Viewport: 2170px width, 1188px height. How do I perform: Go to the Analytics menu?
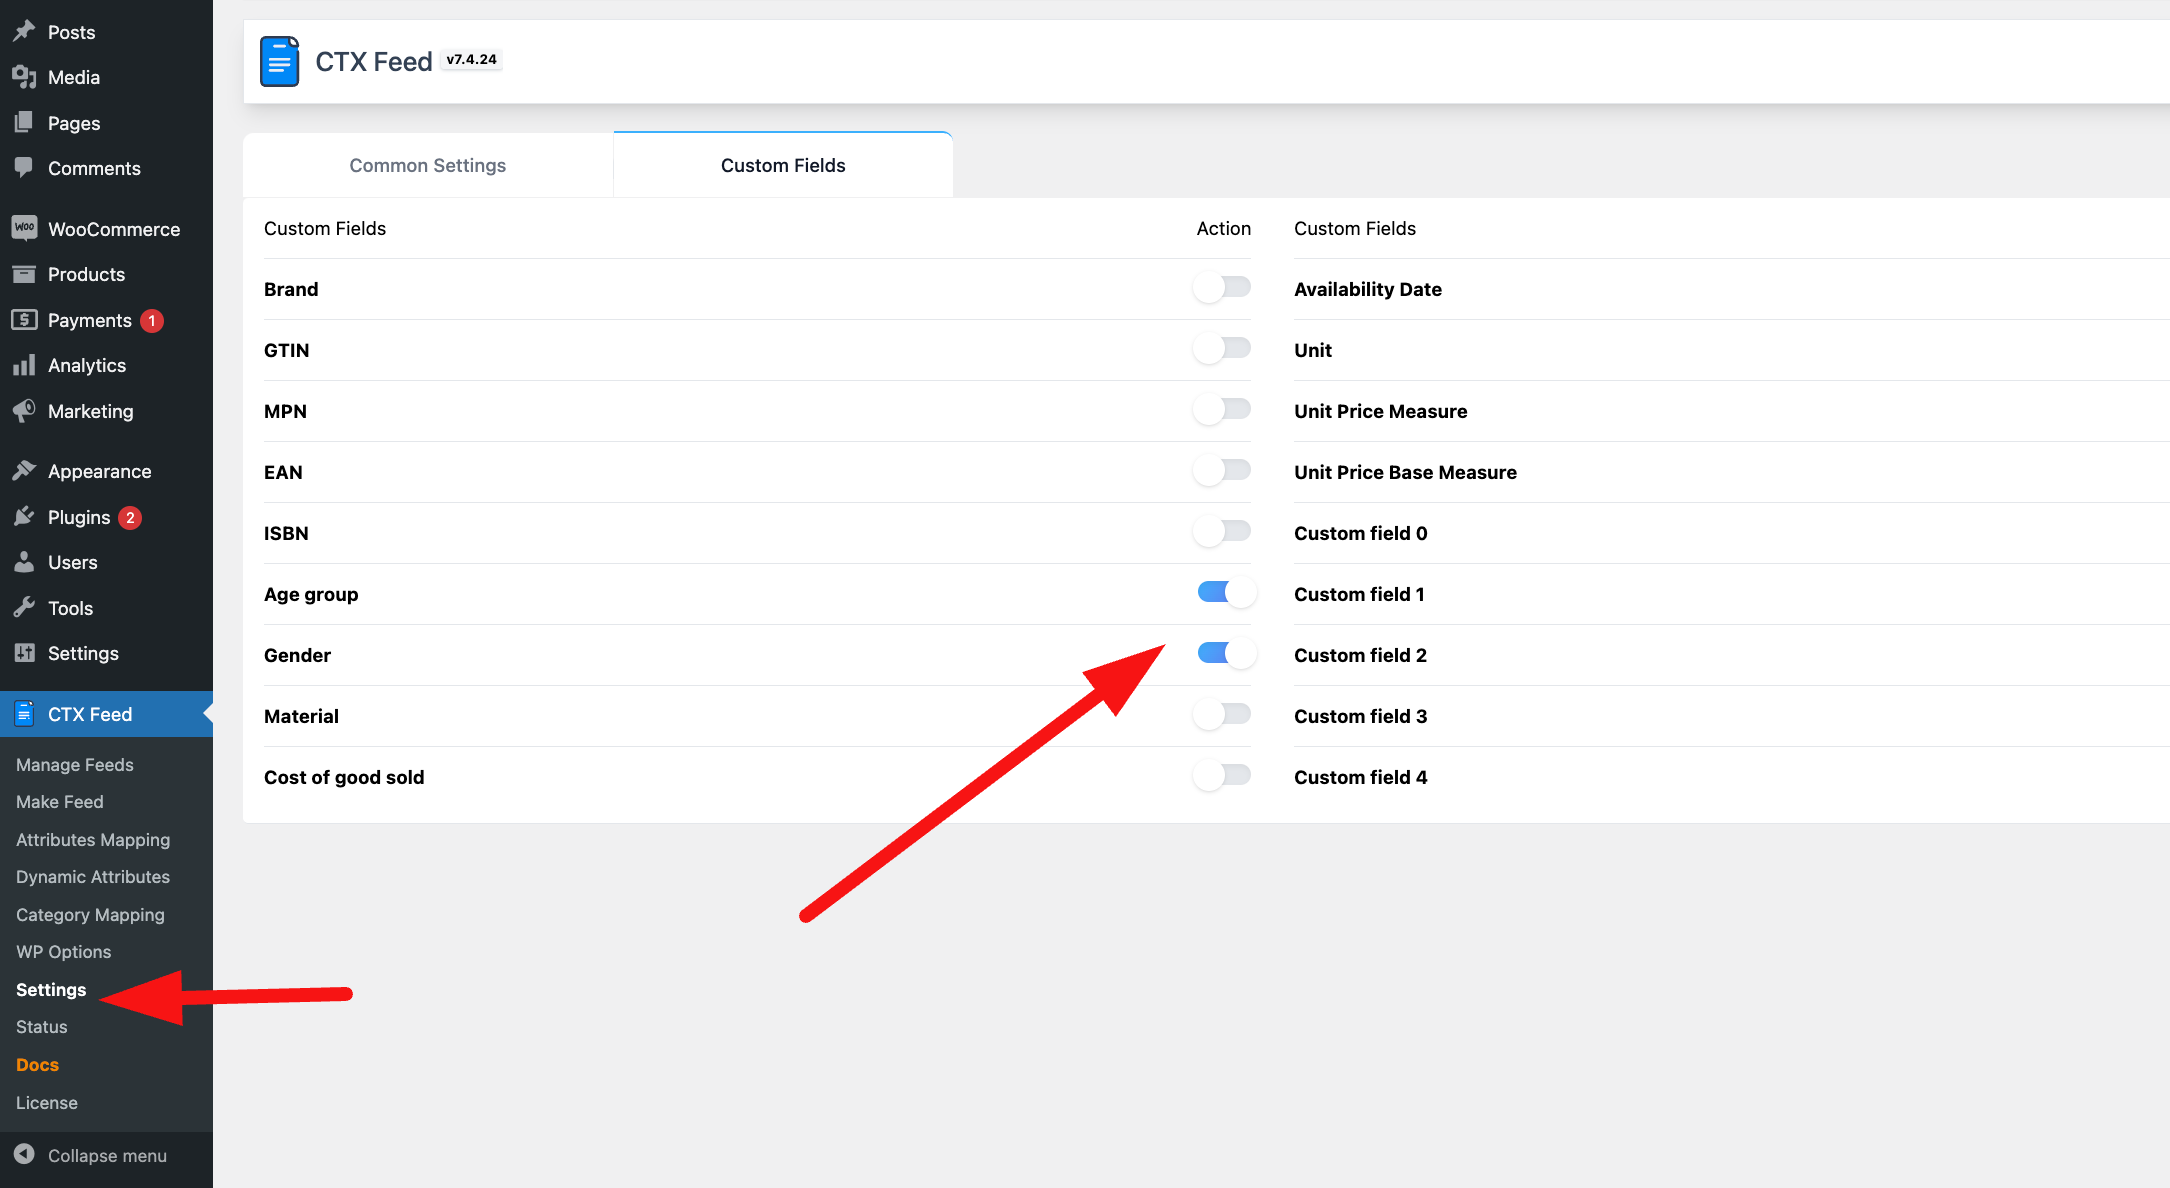[x=106, y=365]
